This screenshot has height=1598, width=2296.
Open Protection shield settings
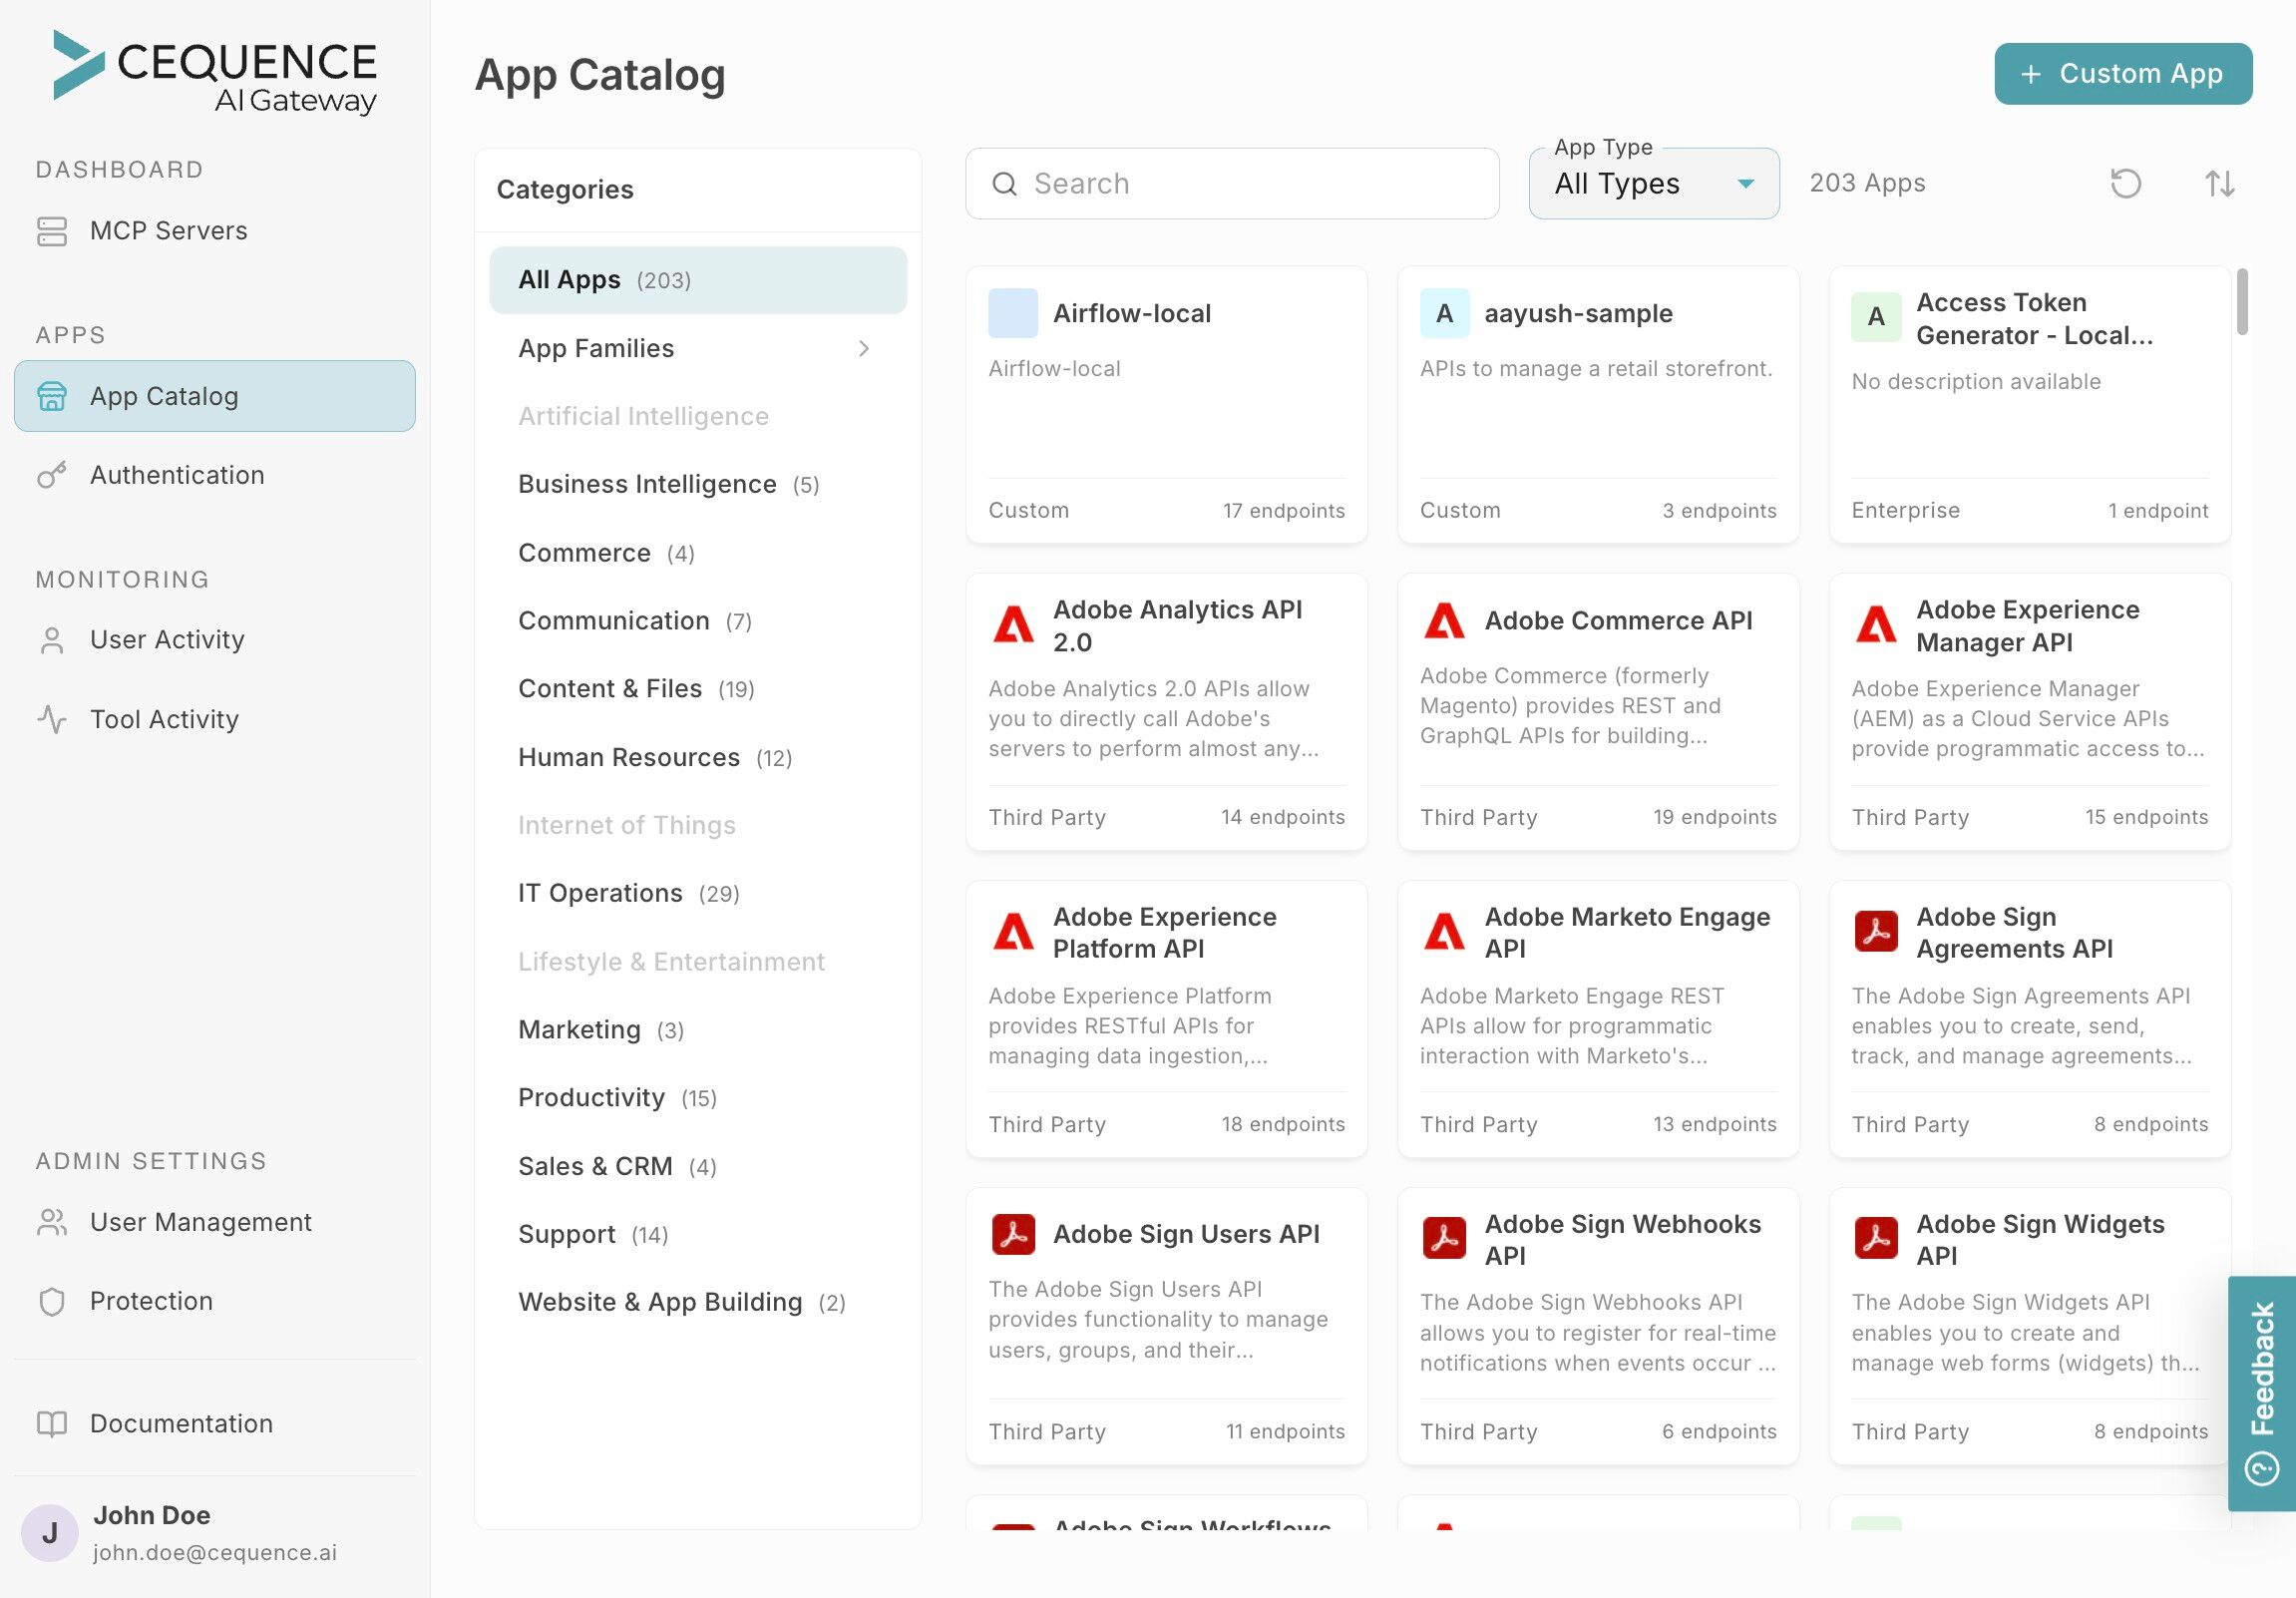[151, 1301]
